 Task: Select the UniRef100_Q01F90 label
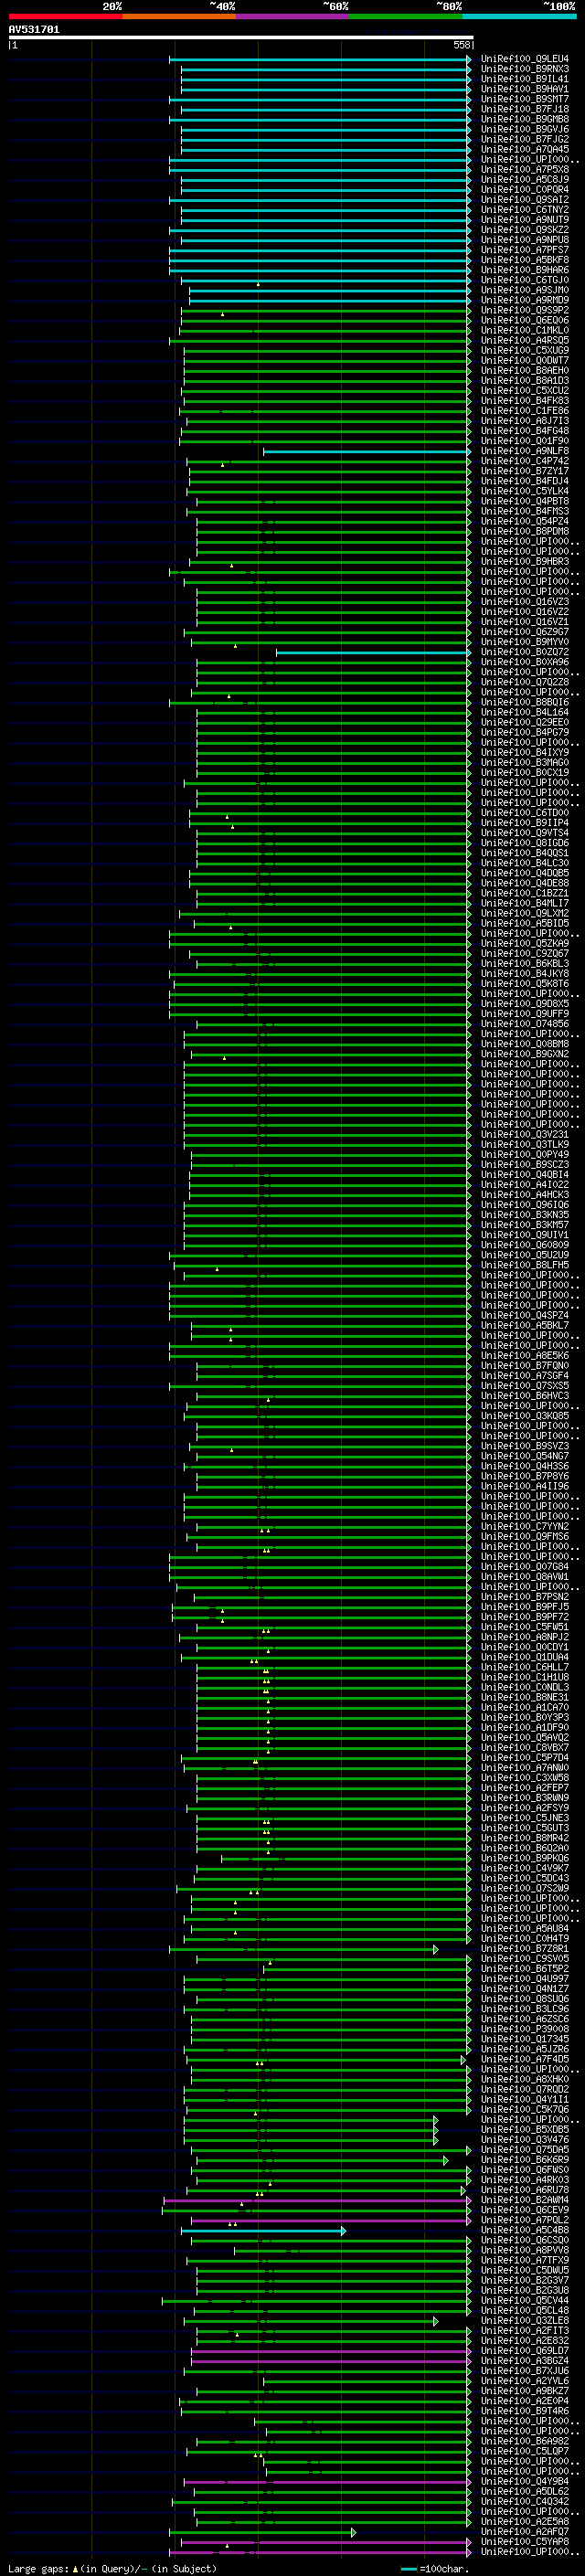point(525,441)
